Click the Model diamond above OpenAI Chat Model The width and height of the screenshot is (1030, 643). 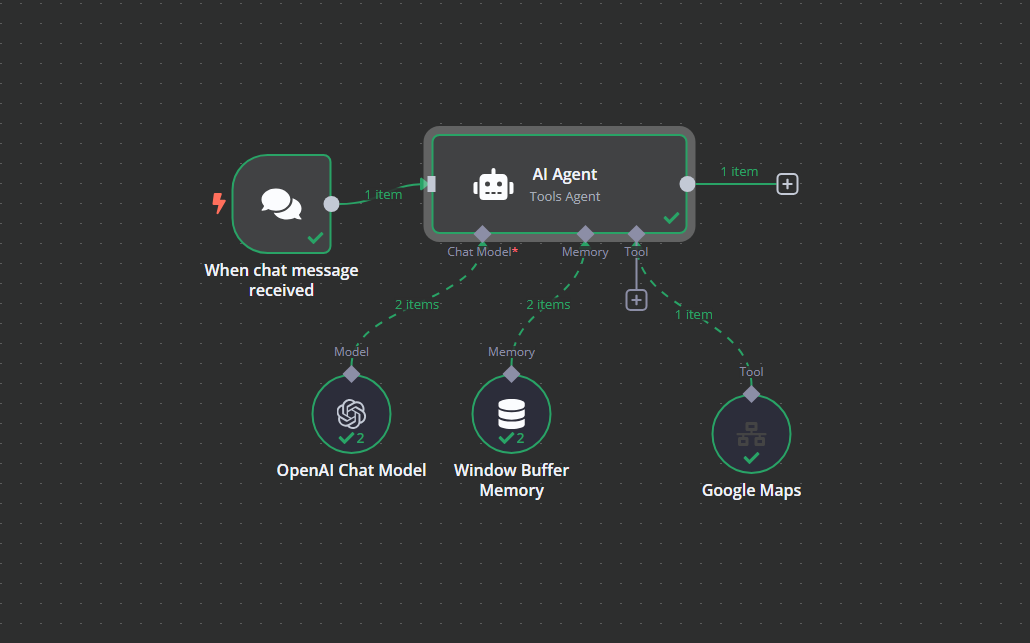[x=351, y=371]
